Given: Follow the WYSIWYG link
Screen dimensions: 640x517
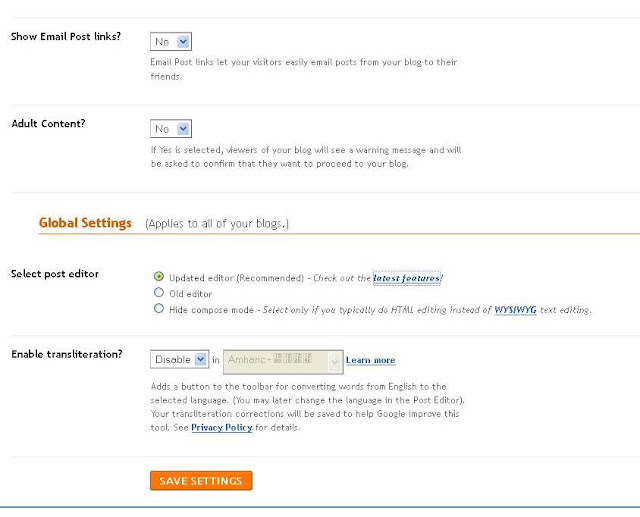Looking at the screenshot, I should click(515, 310).
